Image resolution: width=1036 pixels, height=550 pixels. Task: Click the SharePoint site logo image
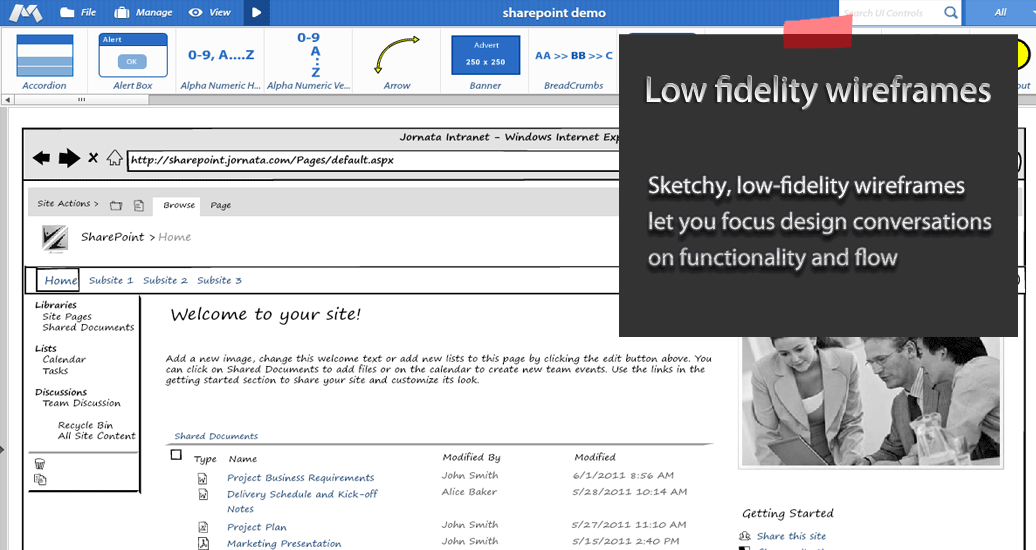(55, 239)
